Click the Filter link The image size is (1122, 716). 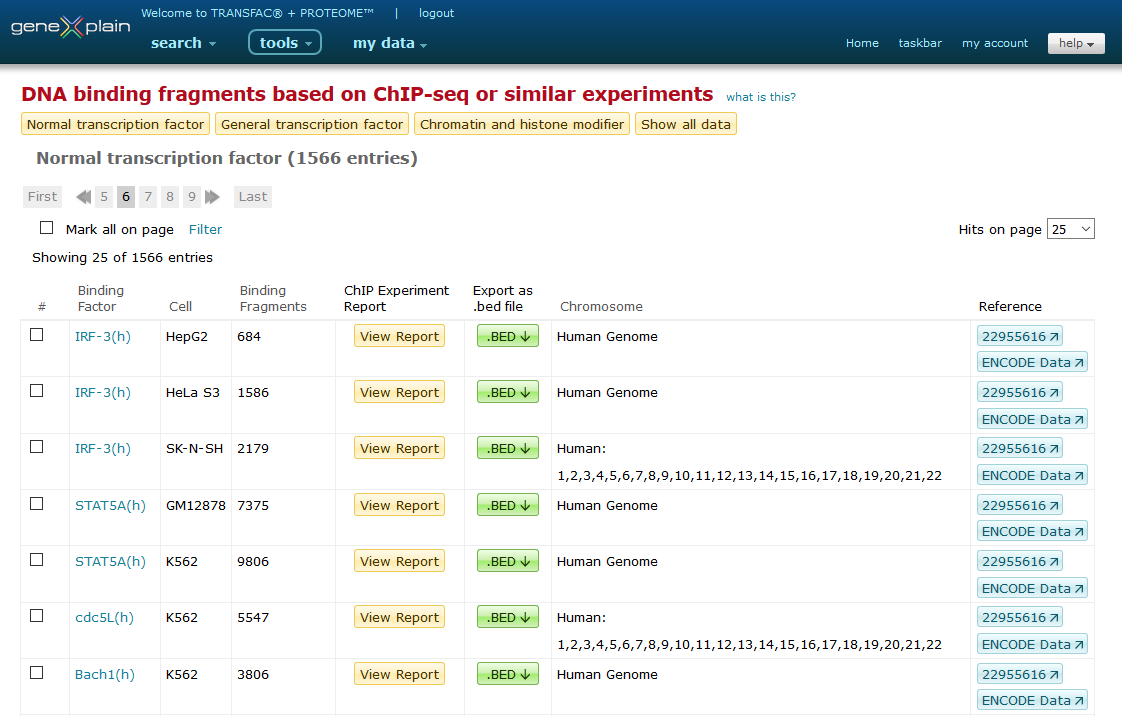tap(205, 229)
